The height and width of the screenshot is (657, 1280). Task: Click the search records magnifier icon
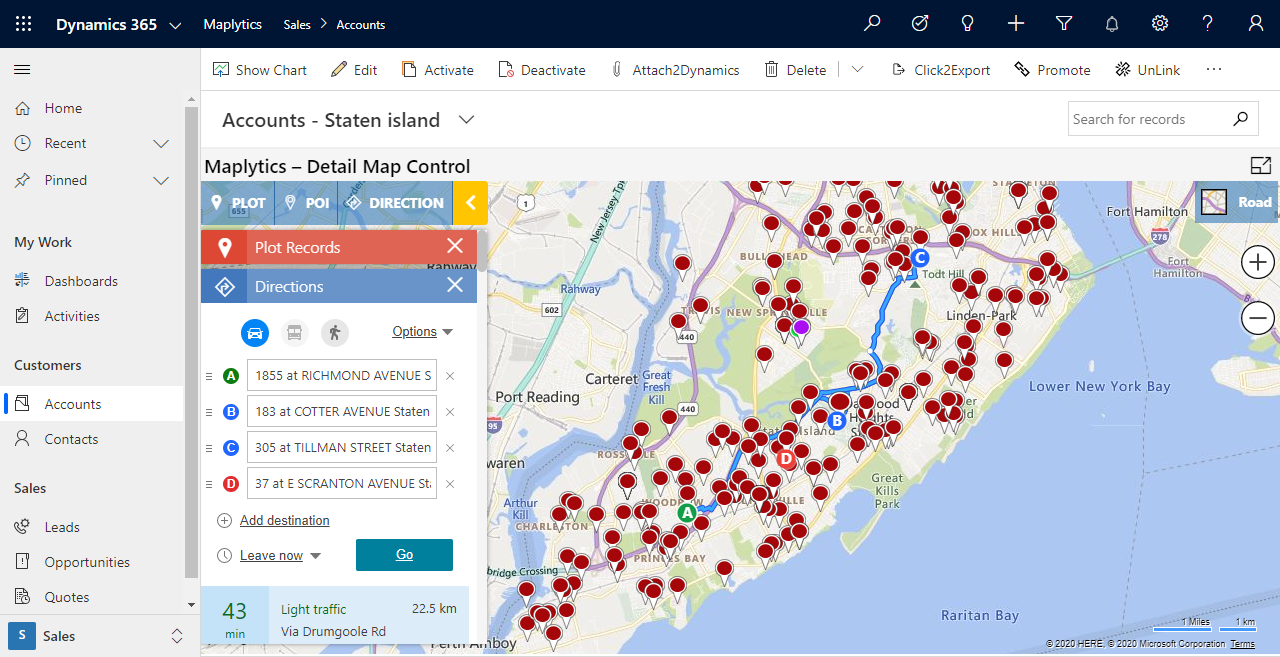1240,119
